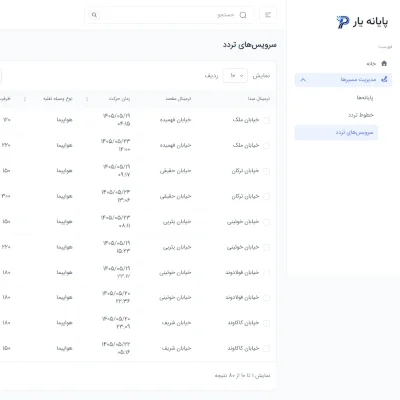Collapse the مدیریت مسیرها menu chevron
This screenshot has height=400, width=400.
click(x=303, y=80)
